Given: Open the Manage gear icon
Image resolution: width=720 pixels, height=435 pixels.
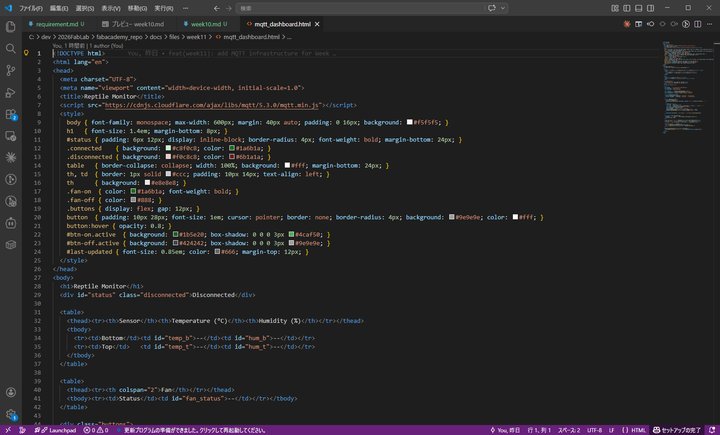Looking at the screenshot, I should coord(11,414).
